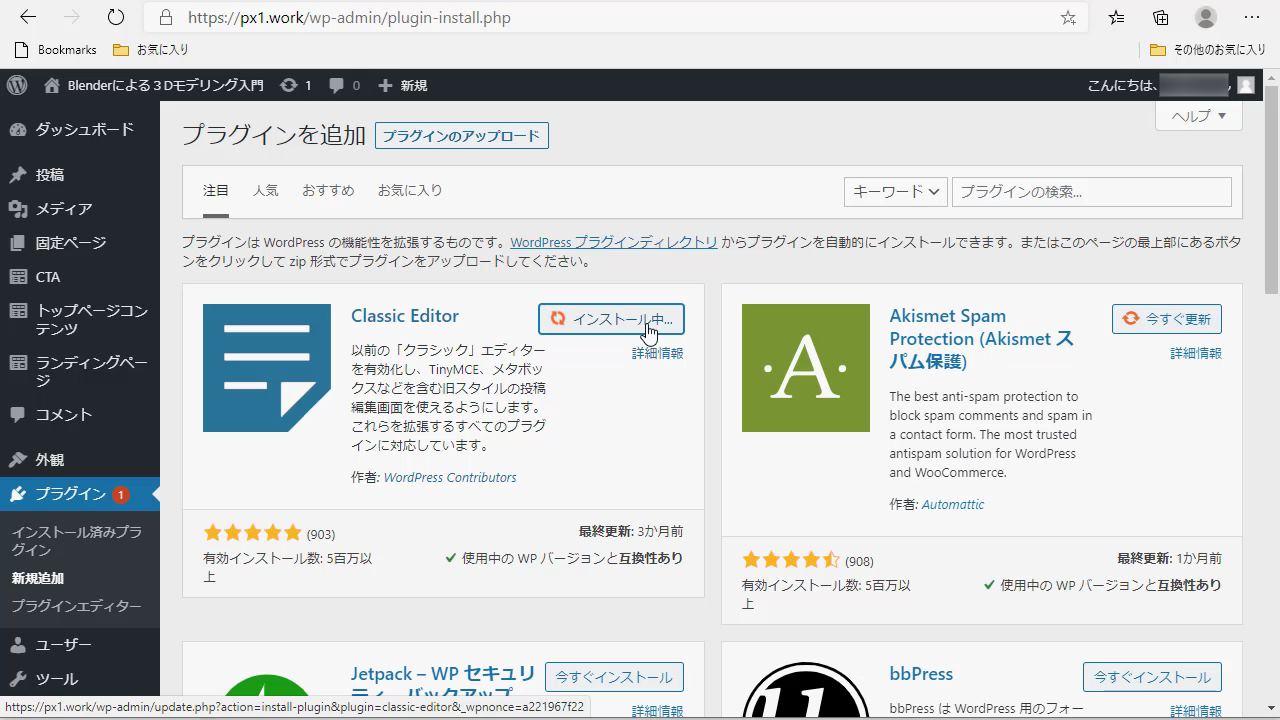Viewport: 1280px width, 720px height.
Task: Switch to the 人気 tab
Action: pyautogui.click(x=265, y=190)
